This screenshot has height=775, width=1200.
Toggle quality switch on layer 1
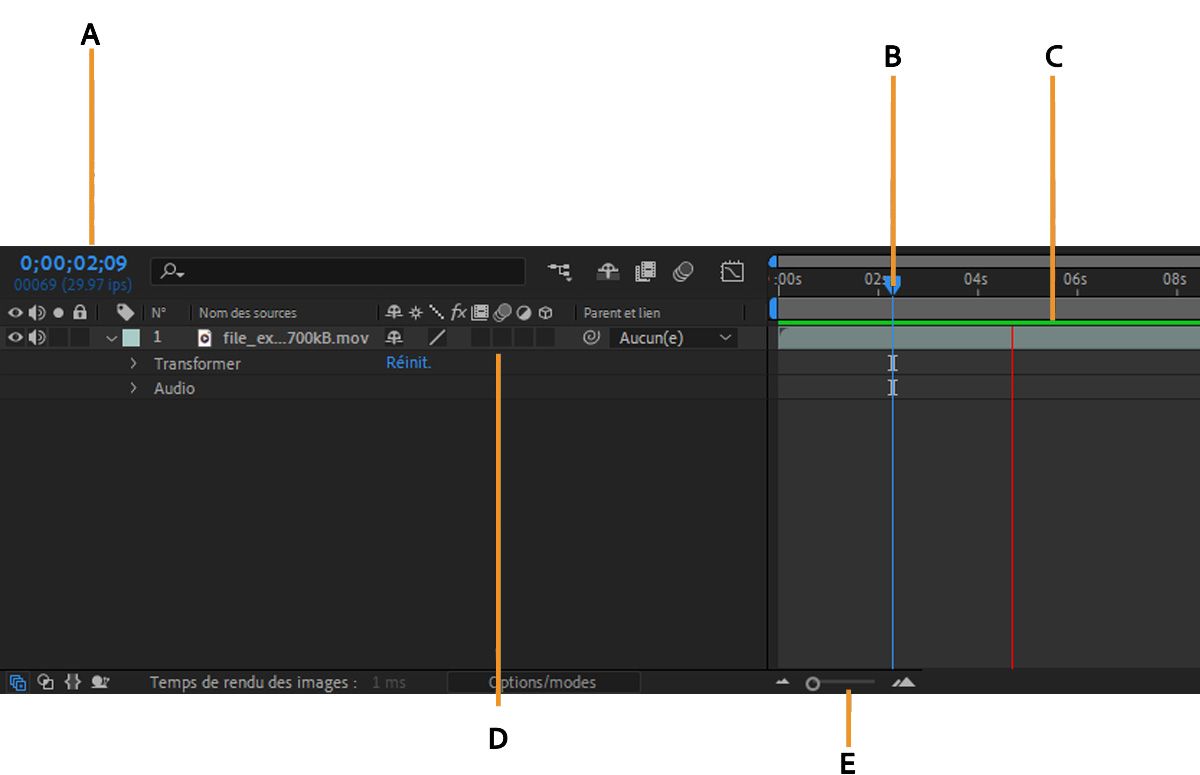point(437,338)
